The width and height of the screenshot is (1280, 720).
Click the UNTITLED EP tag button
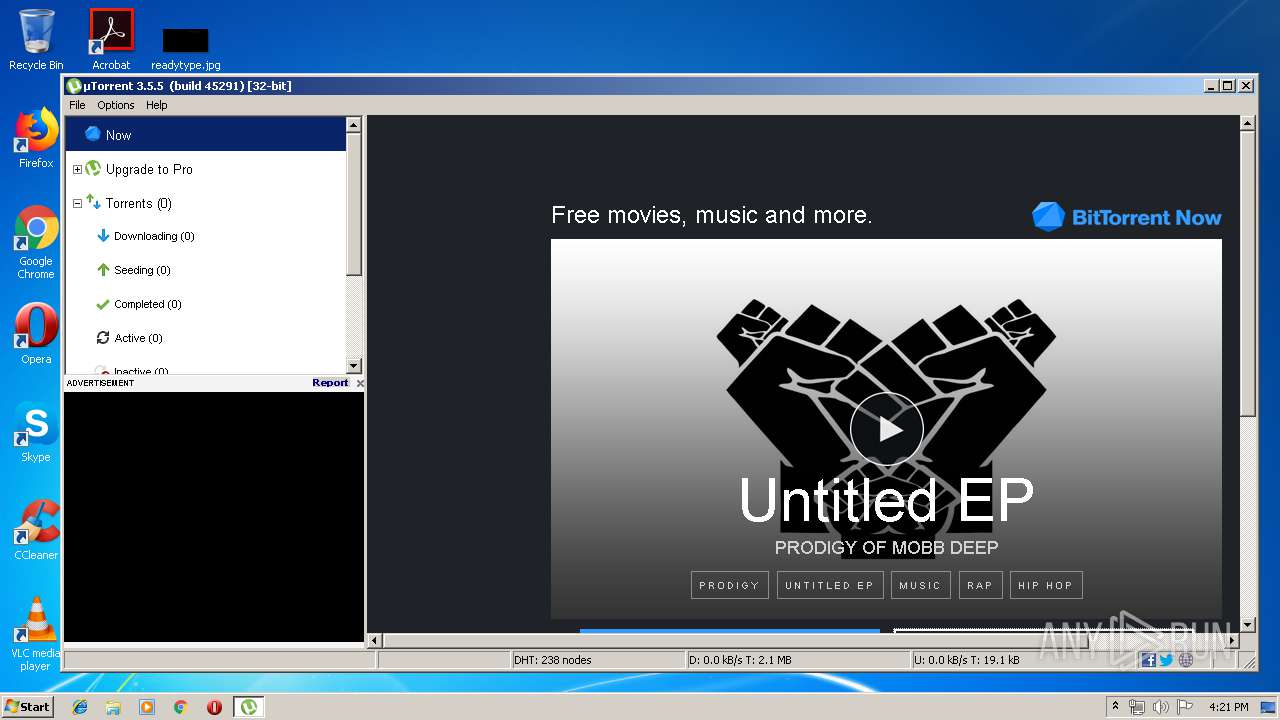coord(830,585)
